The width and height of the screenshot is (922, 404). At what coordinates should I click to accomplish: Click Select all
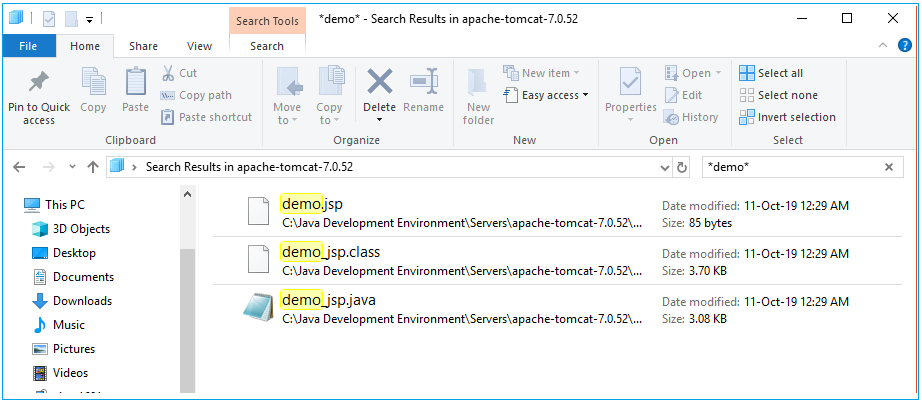[x=771, y=74]
